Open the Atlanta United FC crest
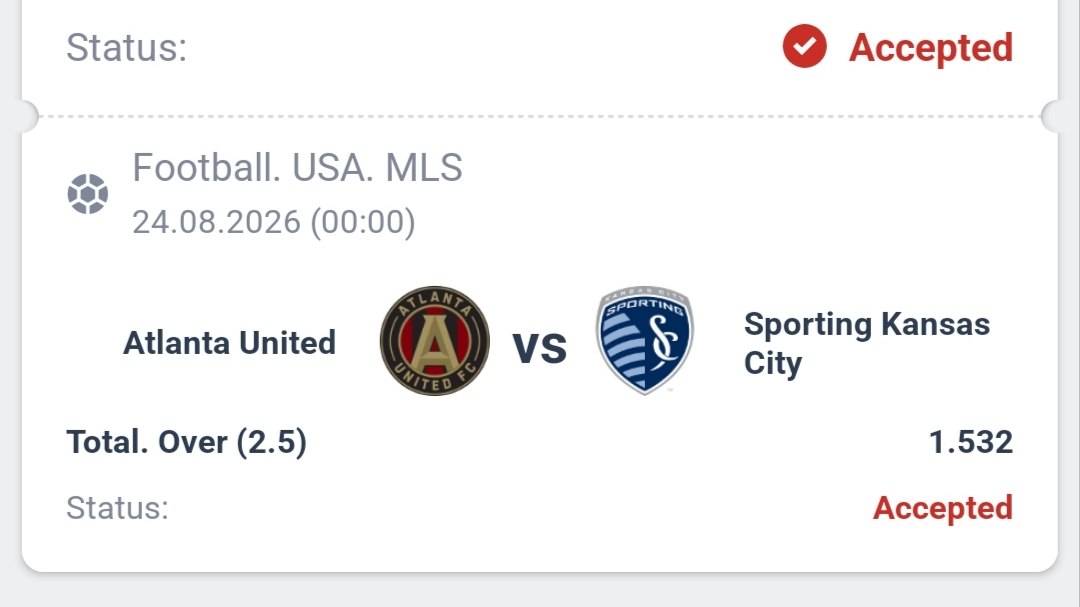 point(435,341)
